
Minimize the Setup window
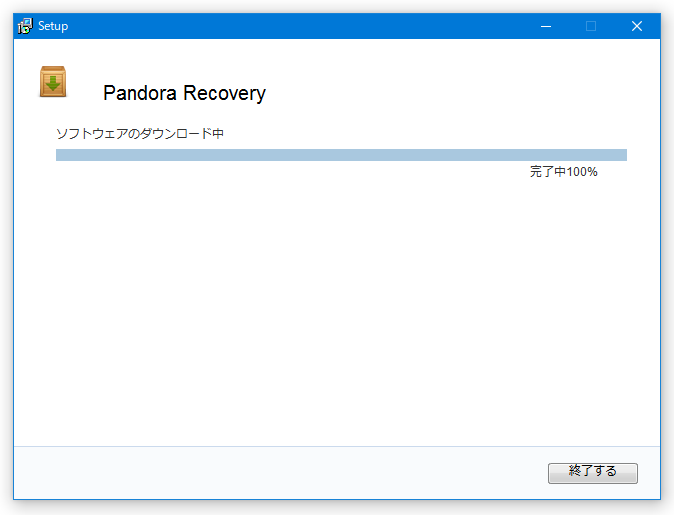(546, 26)
